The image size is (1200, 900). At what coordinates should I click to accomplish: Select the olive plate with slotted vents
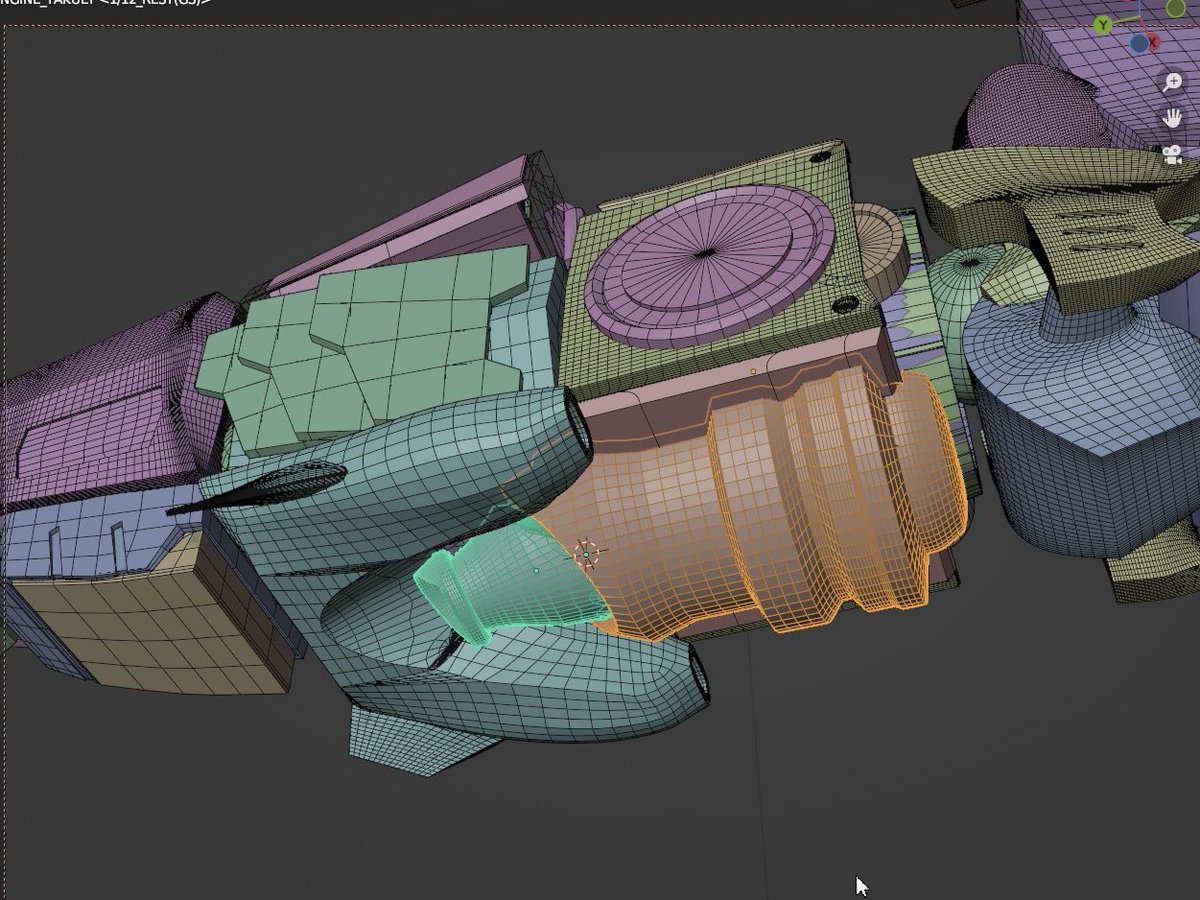1100,250
